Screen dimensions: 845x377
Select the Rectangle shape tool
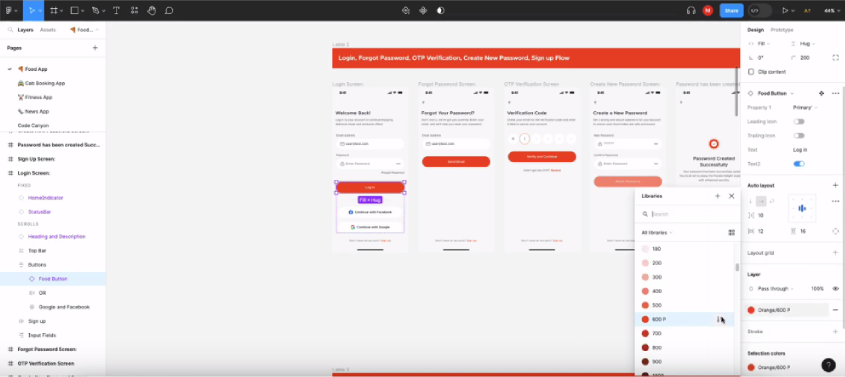[74, 10]
